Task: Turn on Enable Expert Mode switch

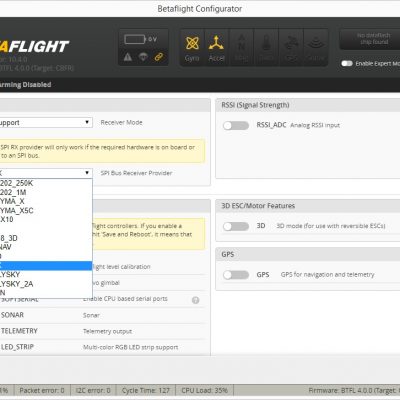Action: click(x=347, y=63)
